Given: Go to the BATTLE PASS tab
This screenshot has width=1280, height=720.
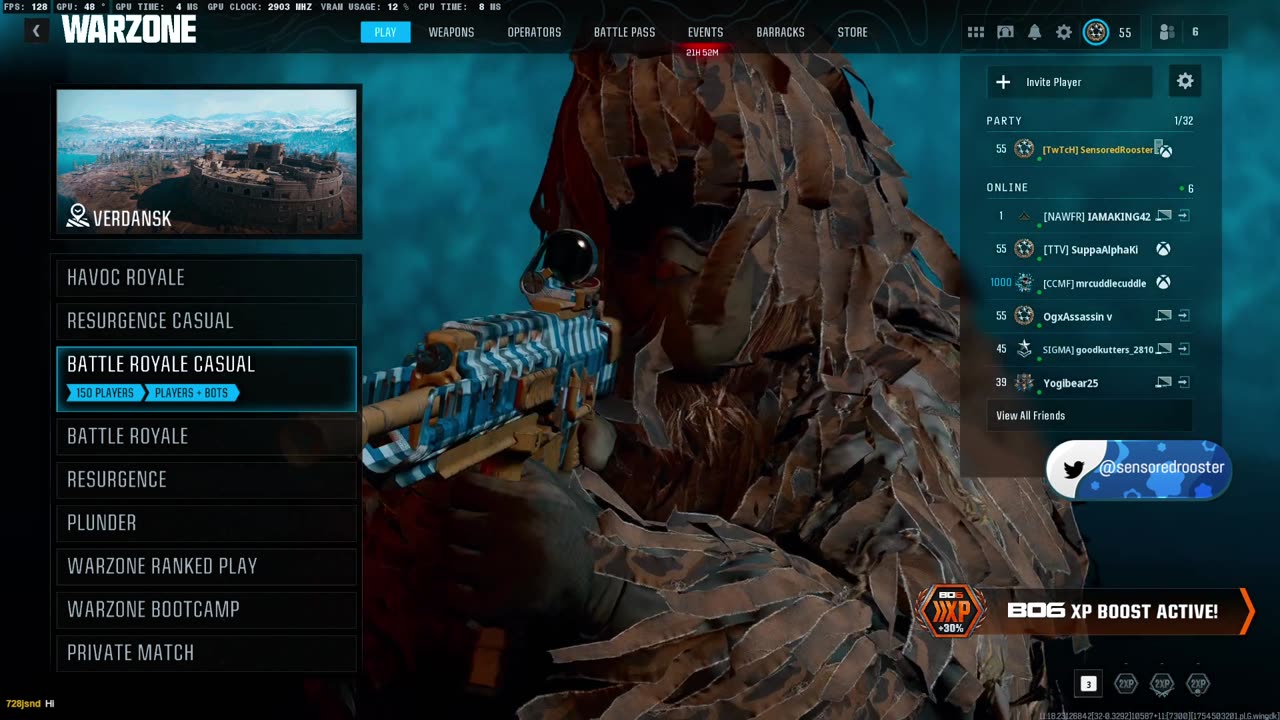Looking at the screenshot, I should pyautogui.click(x=624, y=32).
